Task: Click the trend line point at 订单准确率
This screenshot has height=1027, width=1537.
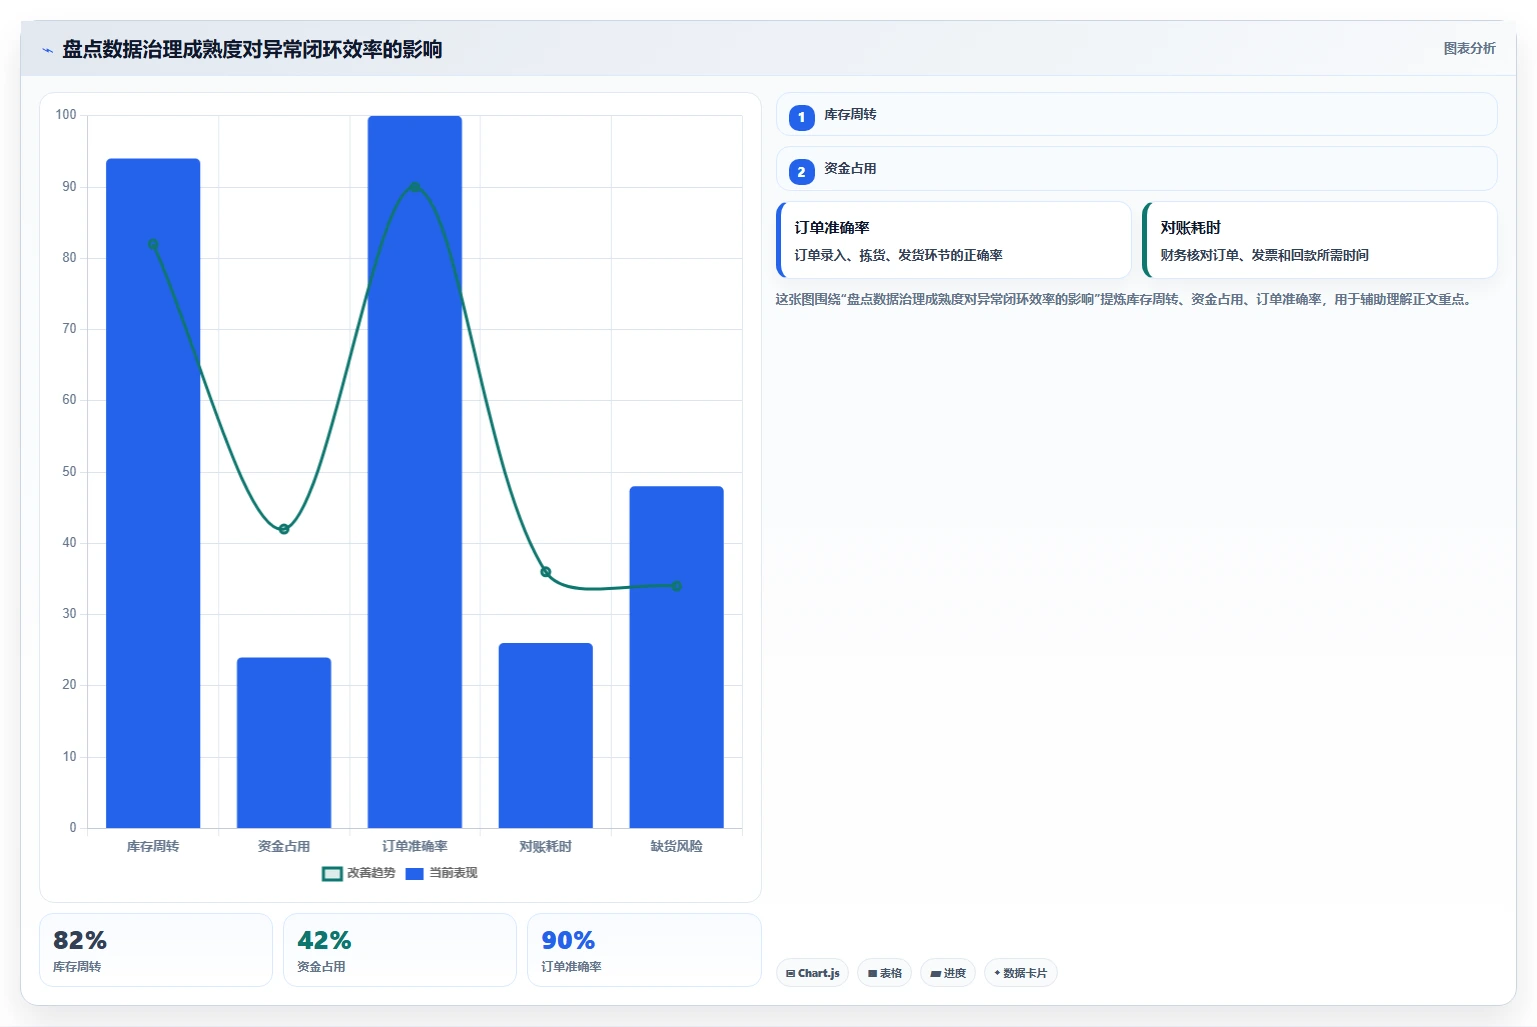Action: point(415,187)
